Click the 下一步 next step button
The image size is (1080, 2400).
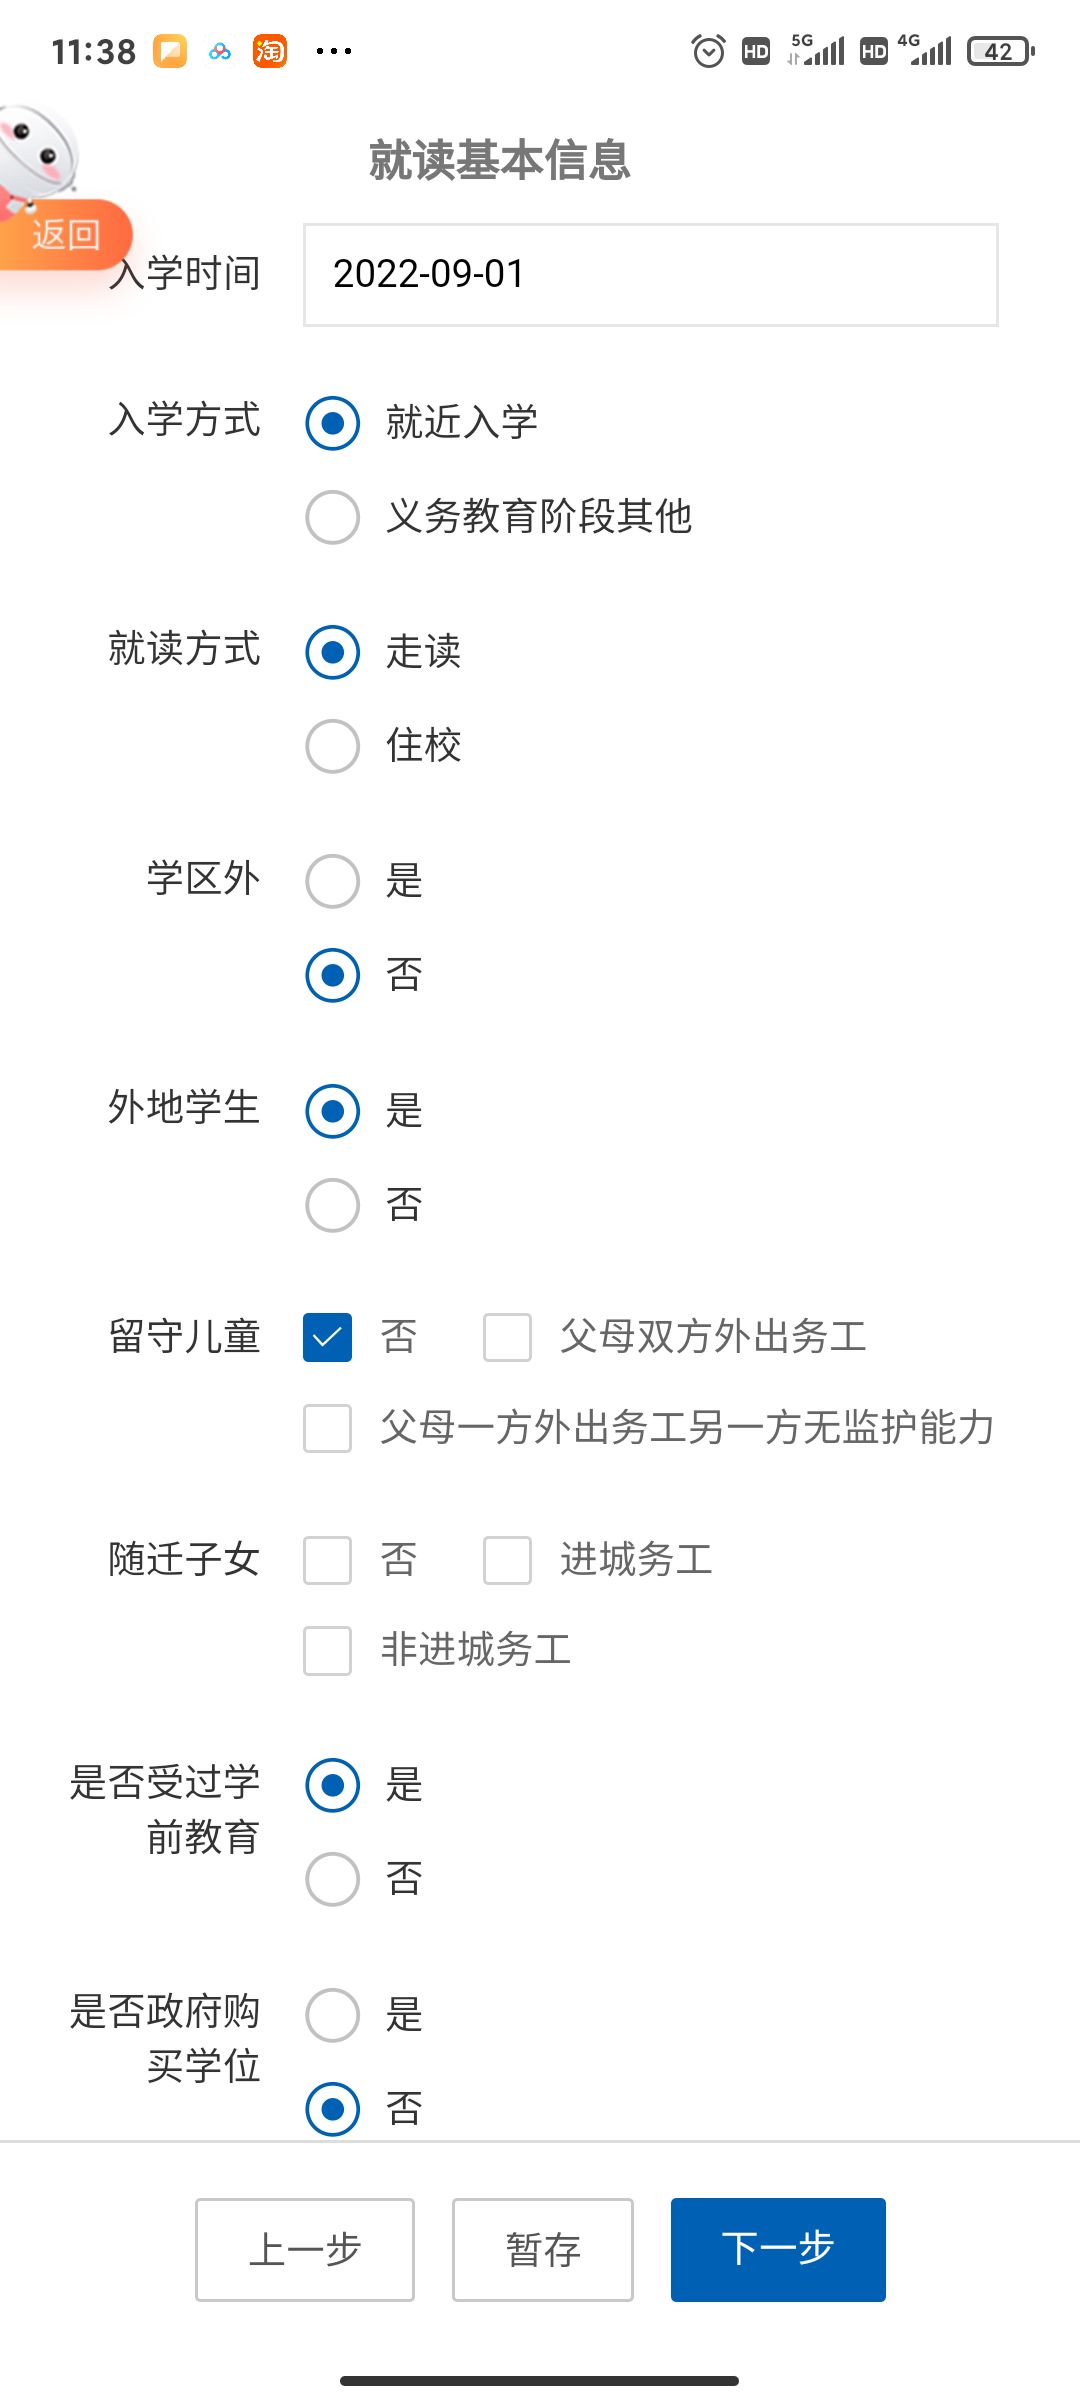click(x=778, y=2250)
